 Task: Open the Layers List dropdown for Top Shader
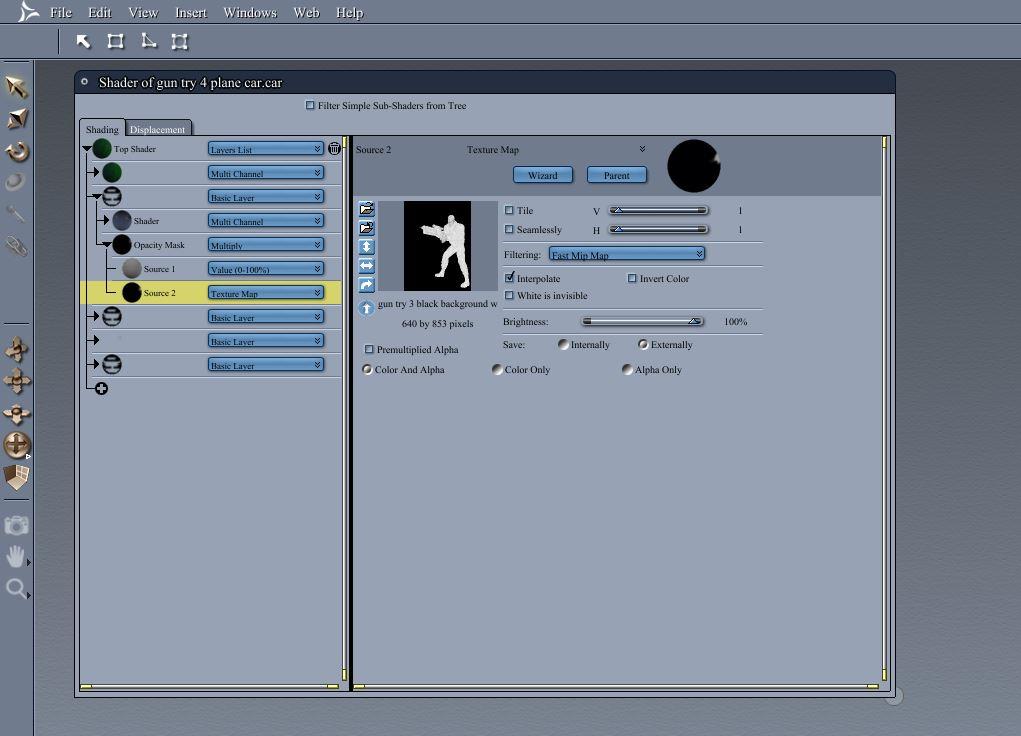tap(266, 149)
